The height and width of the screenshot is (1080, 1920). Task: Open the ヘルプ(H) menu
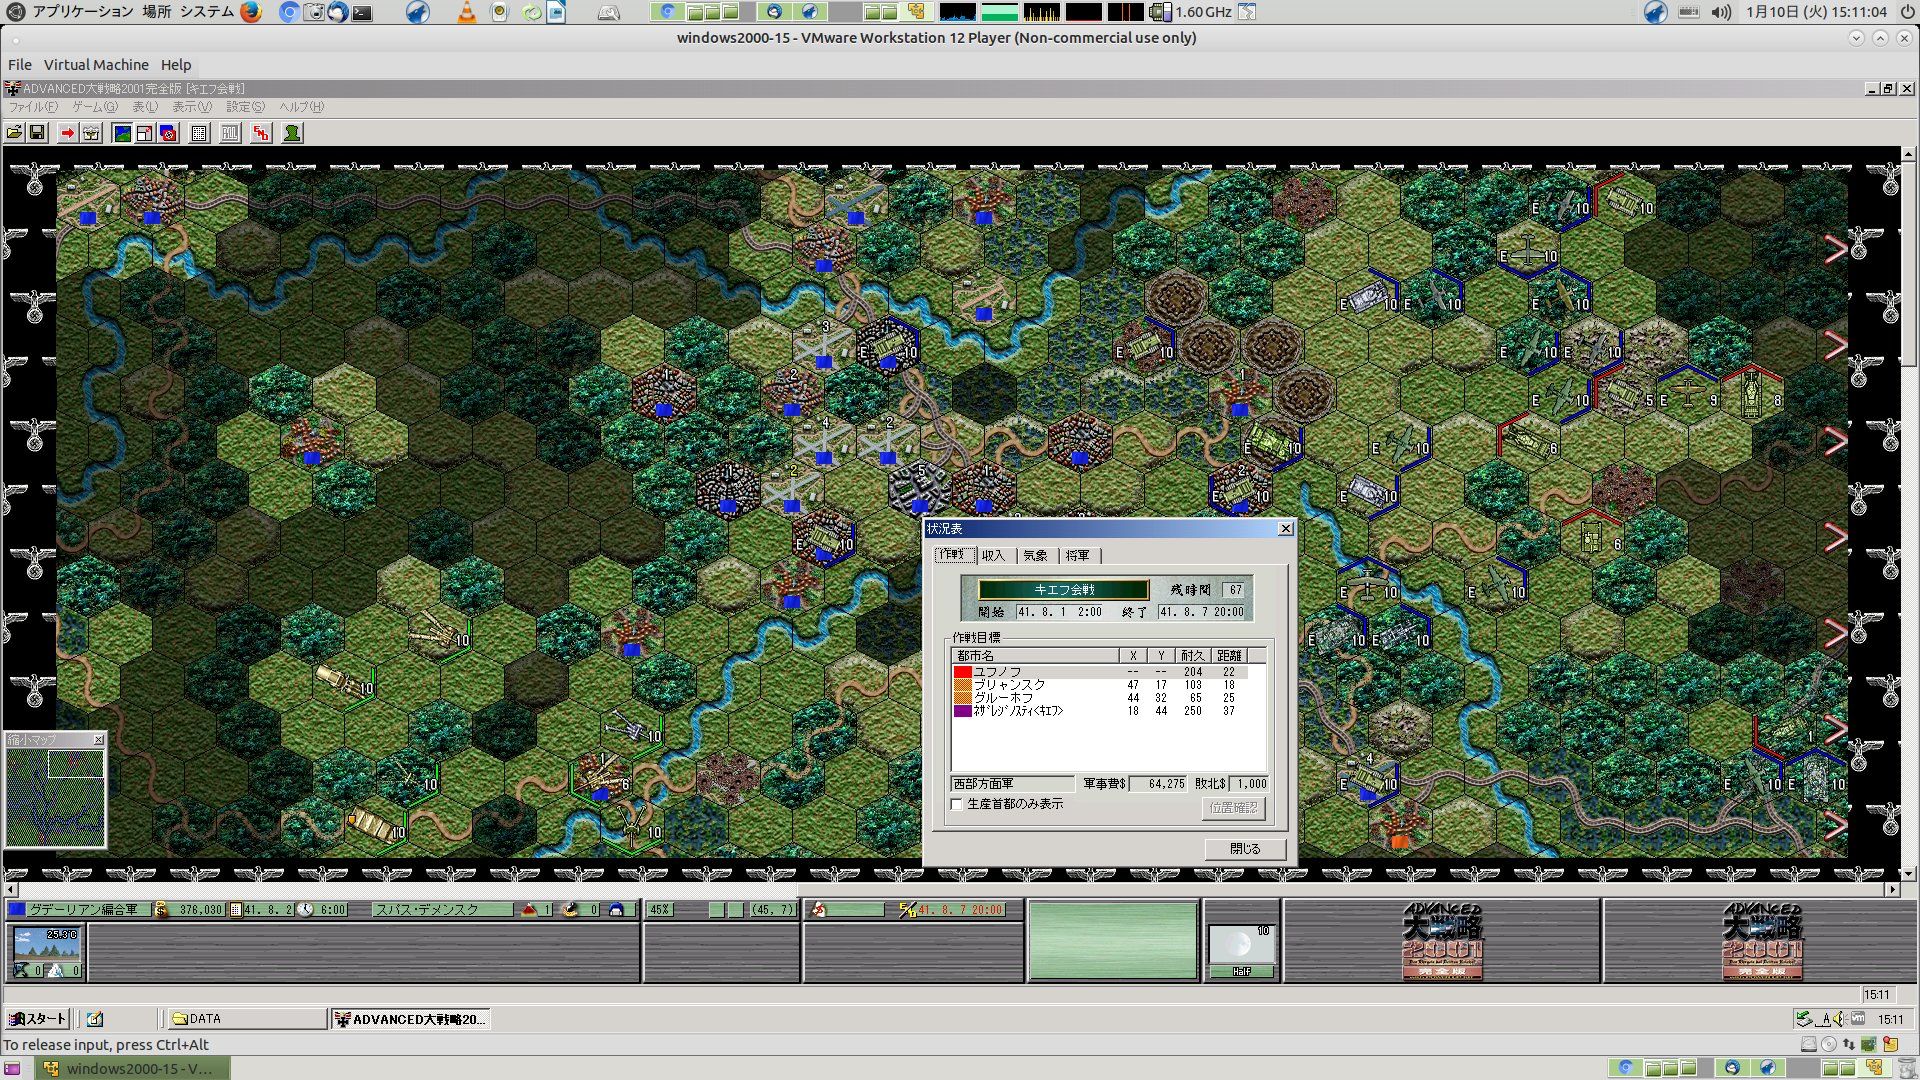[301, 107]
